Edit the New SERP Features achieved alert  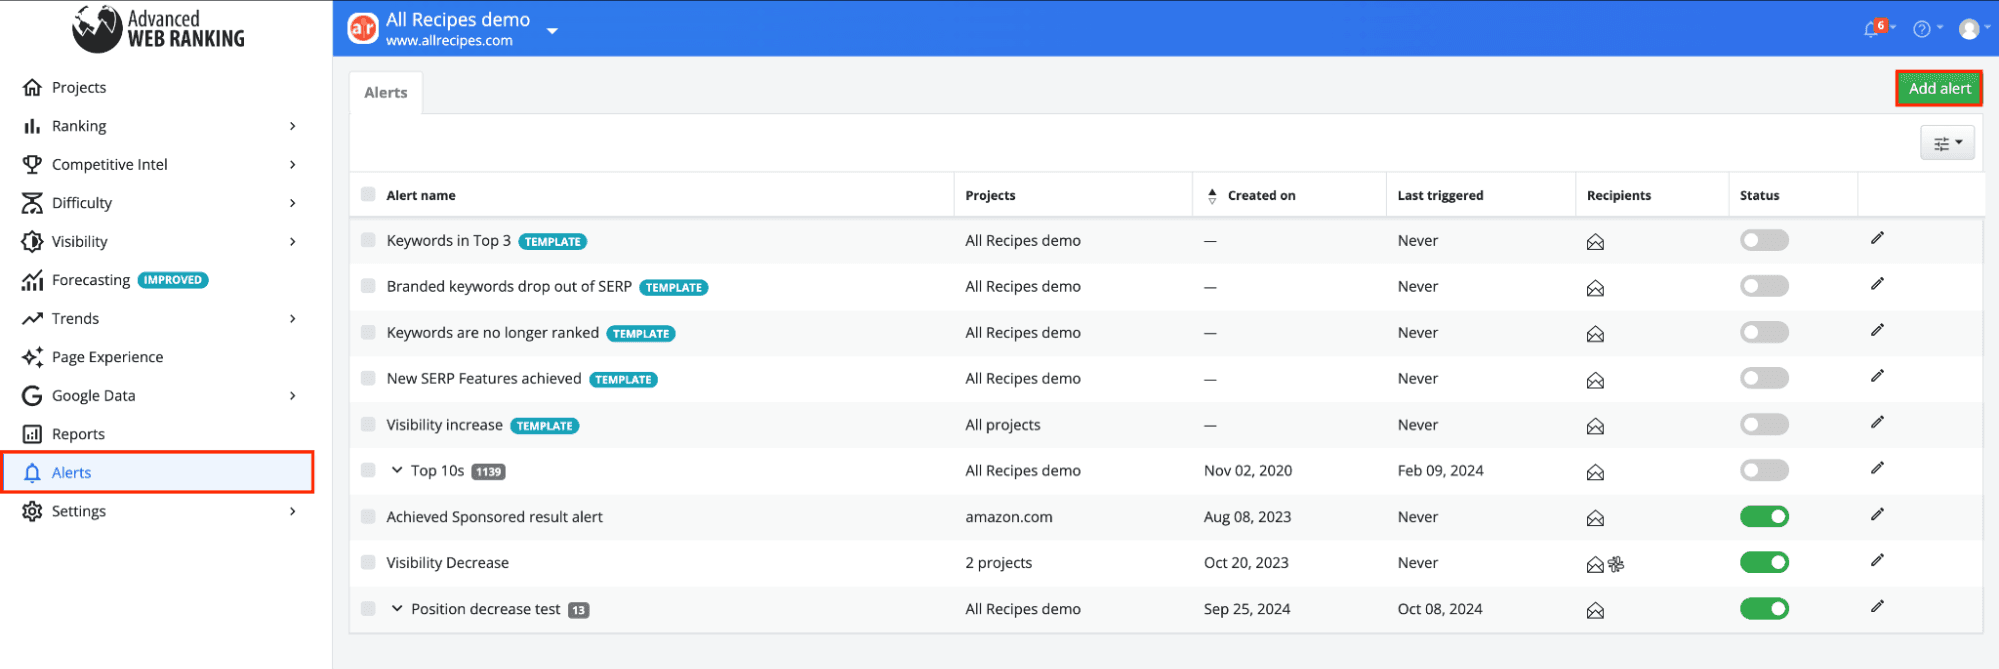click(x=1877, y=376)
